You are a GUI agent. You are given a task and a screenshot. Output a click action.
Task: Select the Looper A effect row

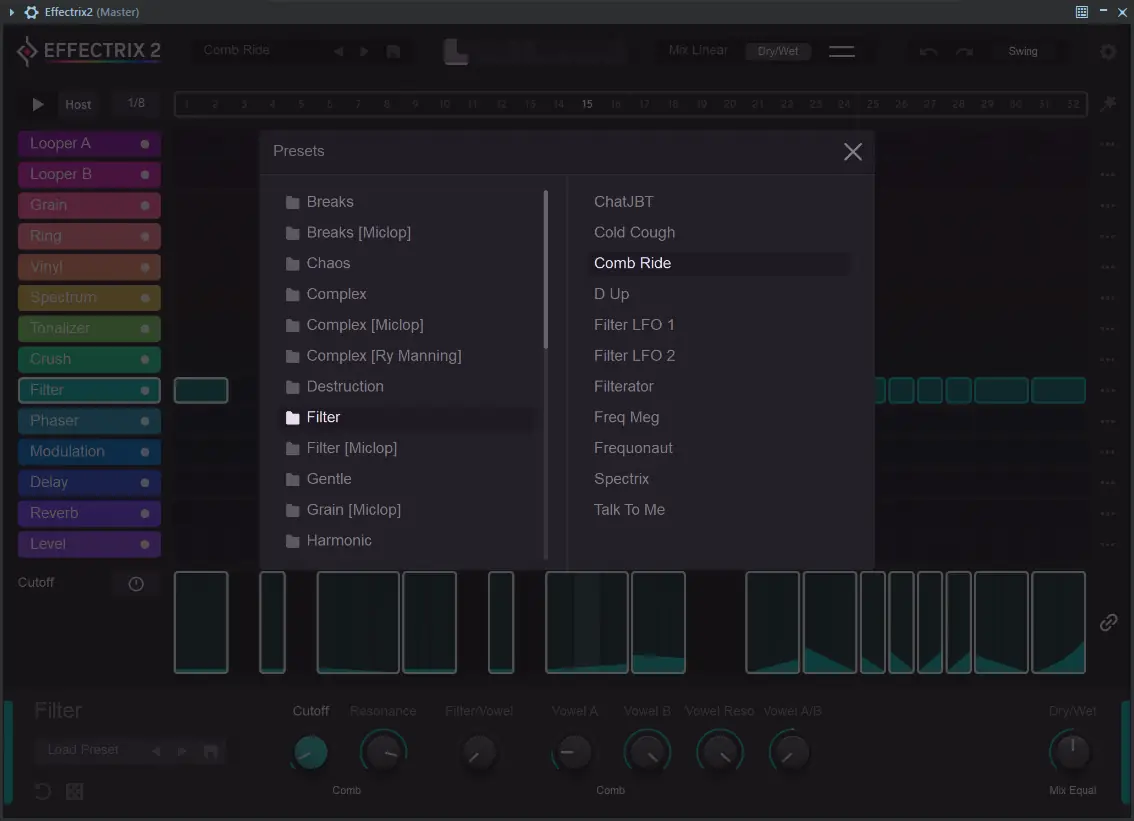pos(89,144)
